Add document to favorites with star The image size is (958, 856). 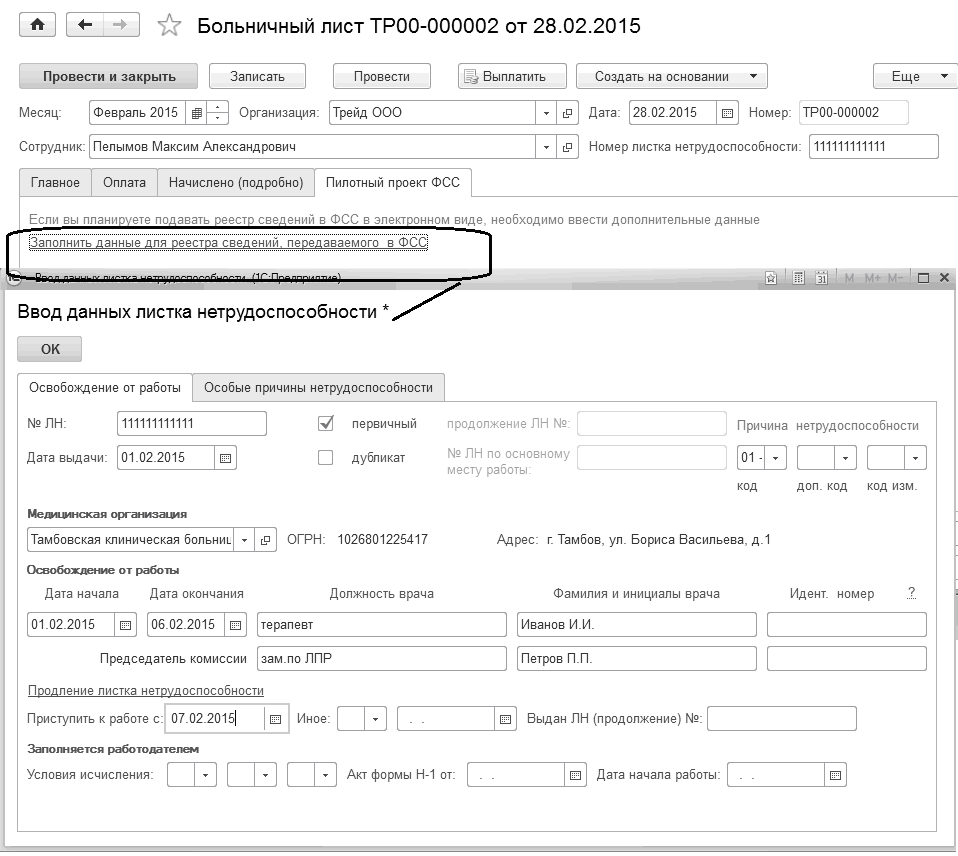click(x=169, y=26)
